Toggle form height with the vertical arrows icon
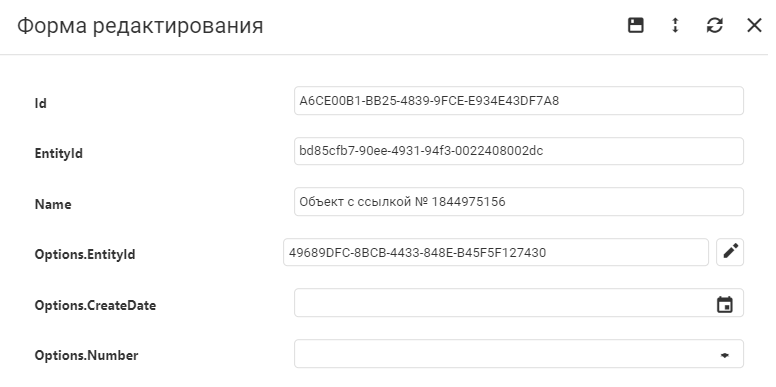776x387 pixels. [x=675, y=25]
